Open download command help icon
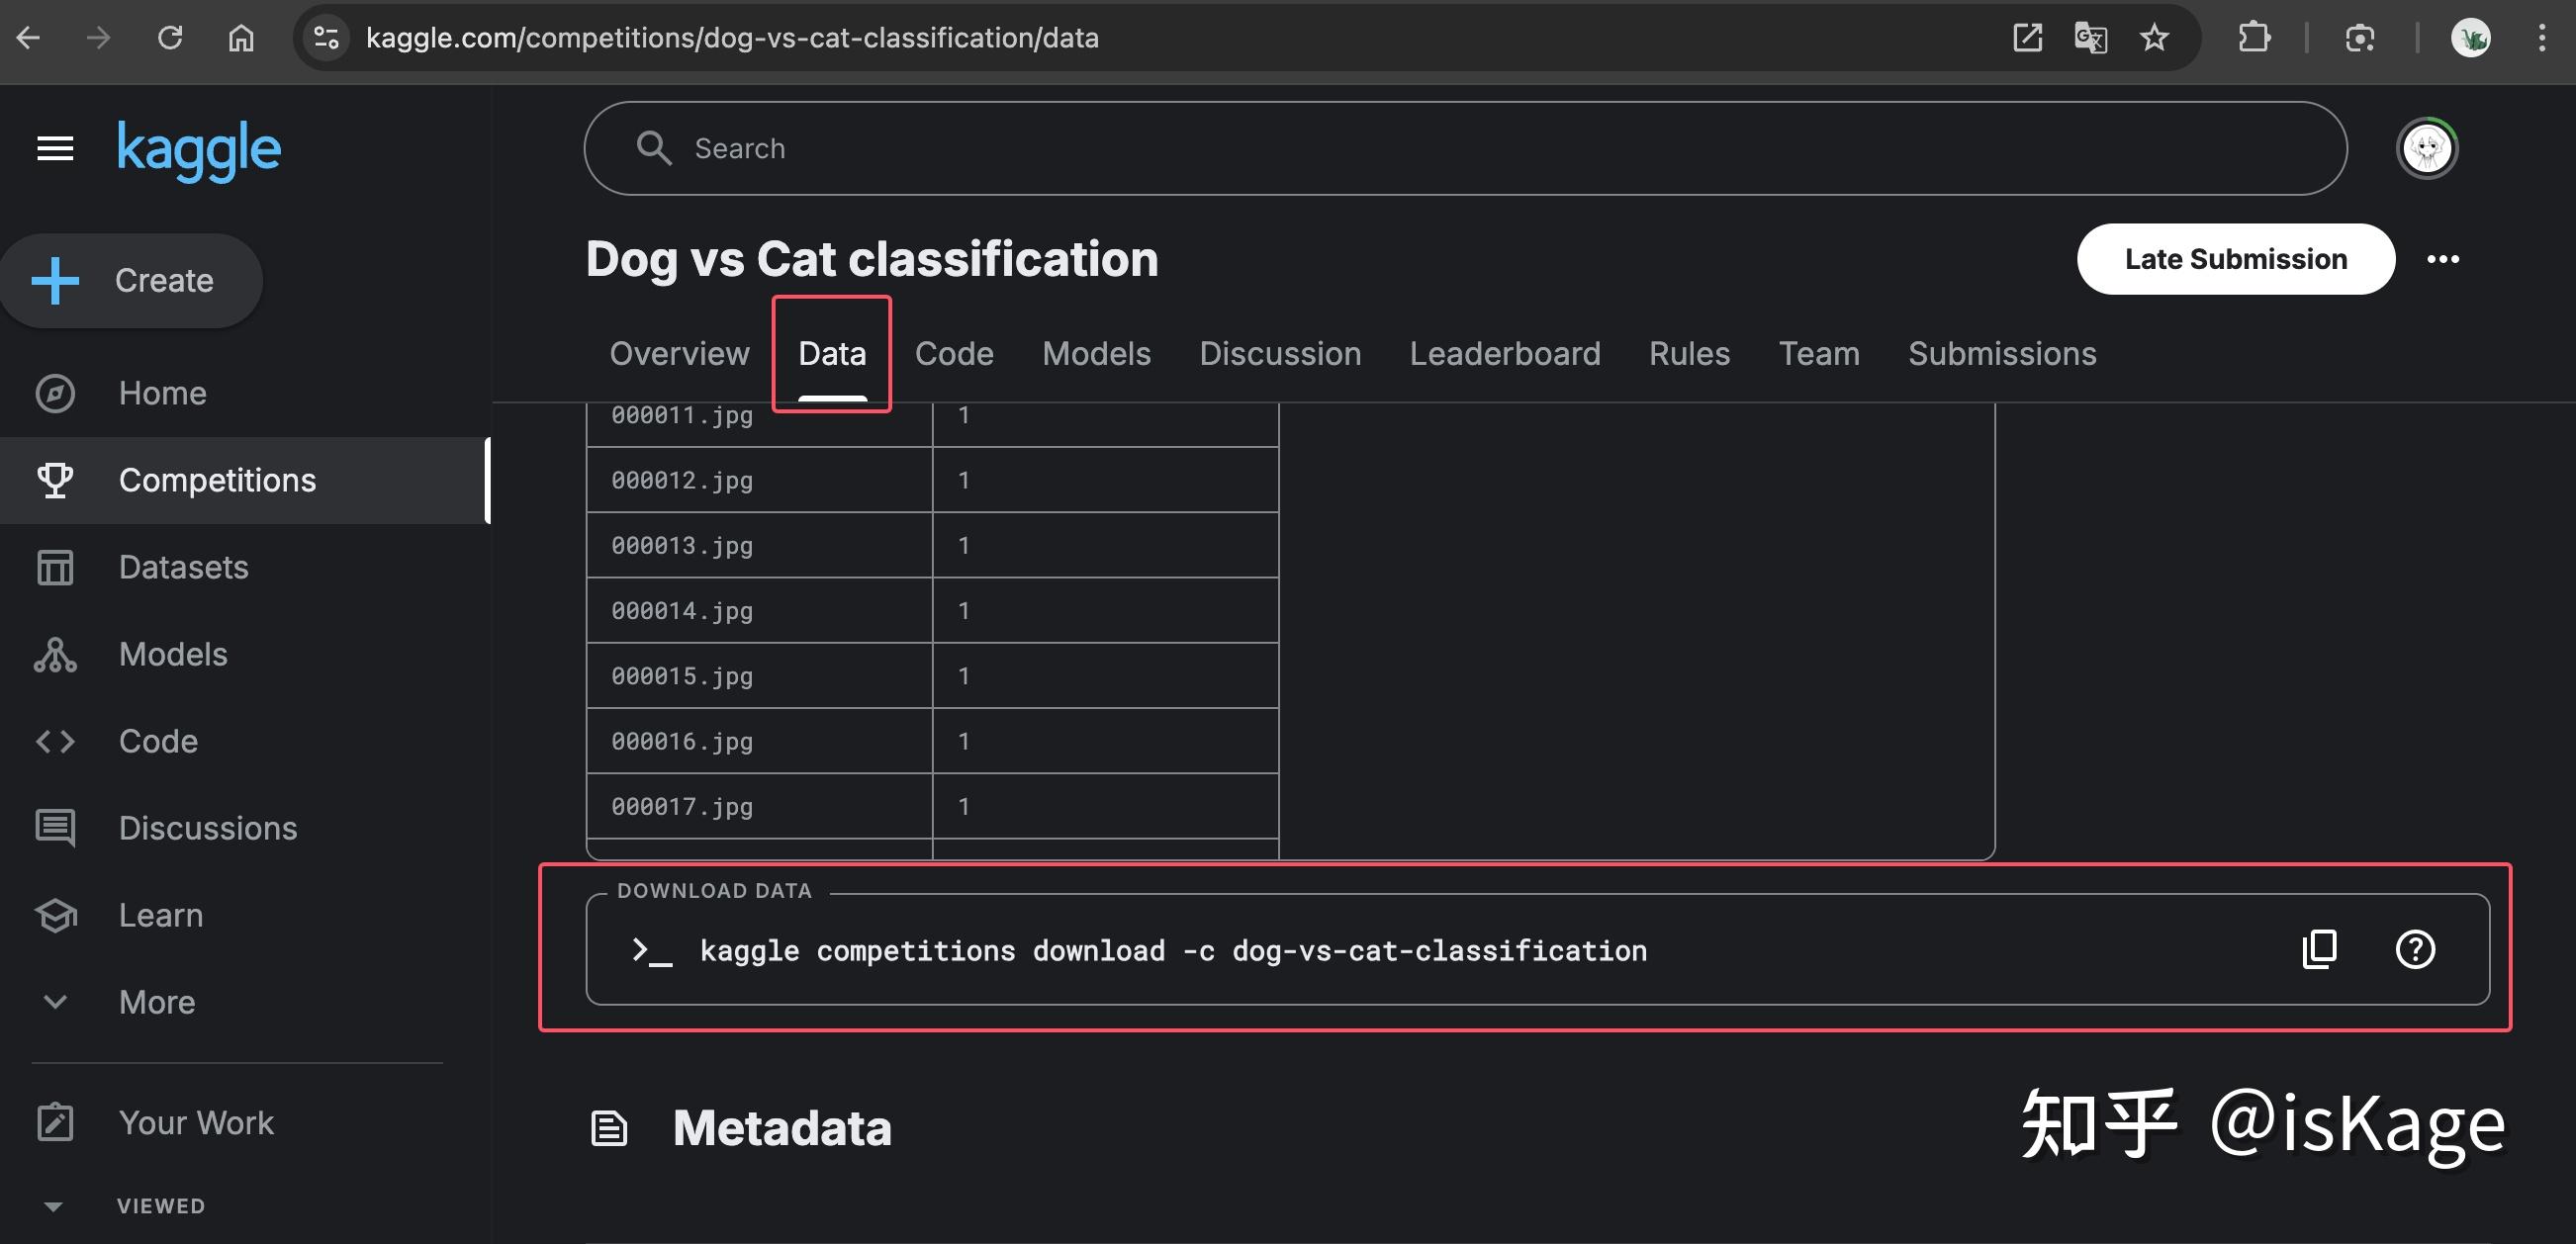 click(x=2415, y=949)
